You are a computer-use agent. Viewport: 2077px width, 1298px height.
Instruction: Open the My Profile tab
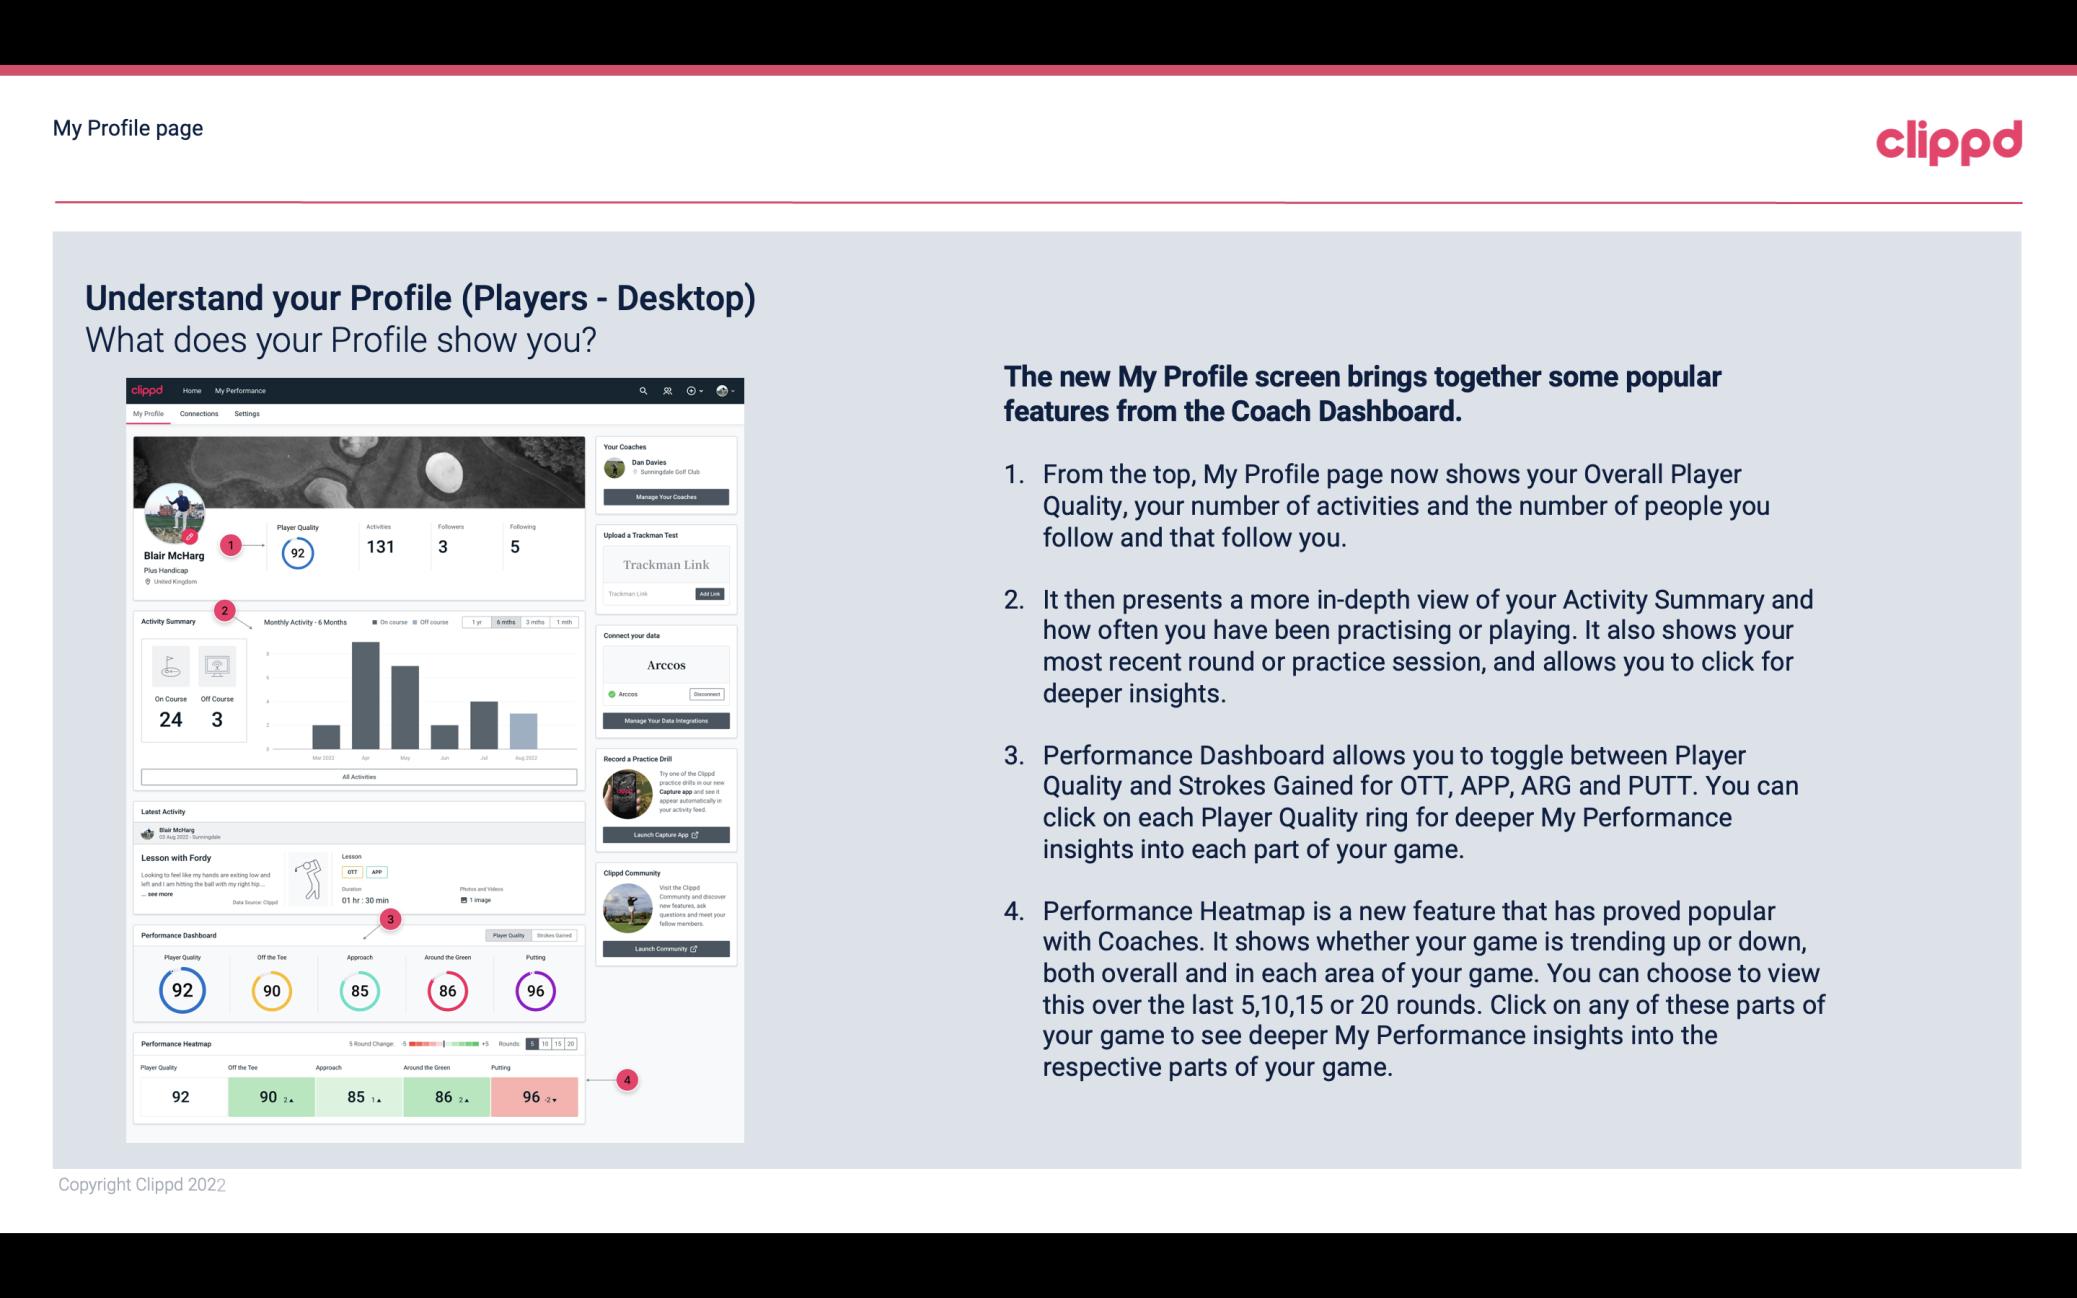coord(150,416)
